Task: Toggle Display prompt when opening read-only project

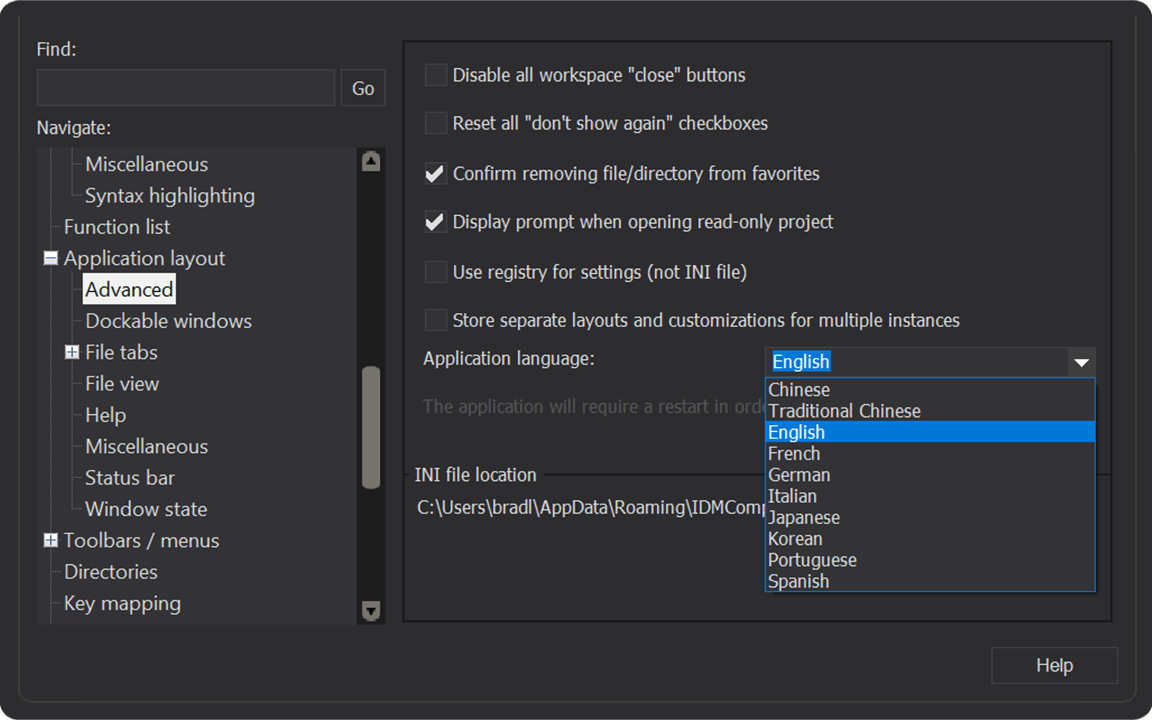Action: click(436, 222)
